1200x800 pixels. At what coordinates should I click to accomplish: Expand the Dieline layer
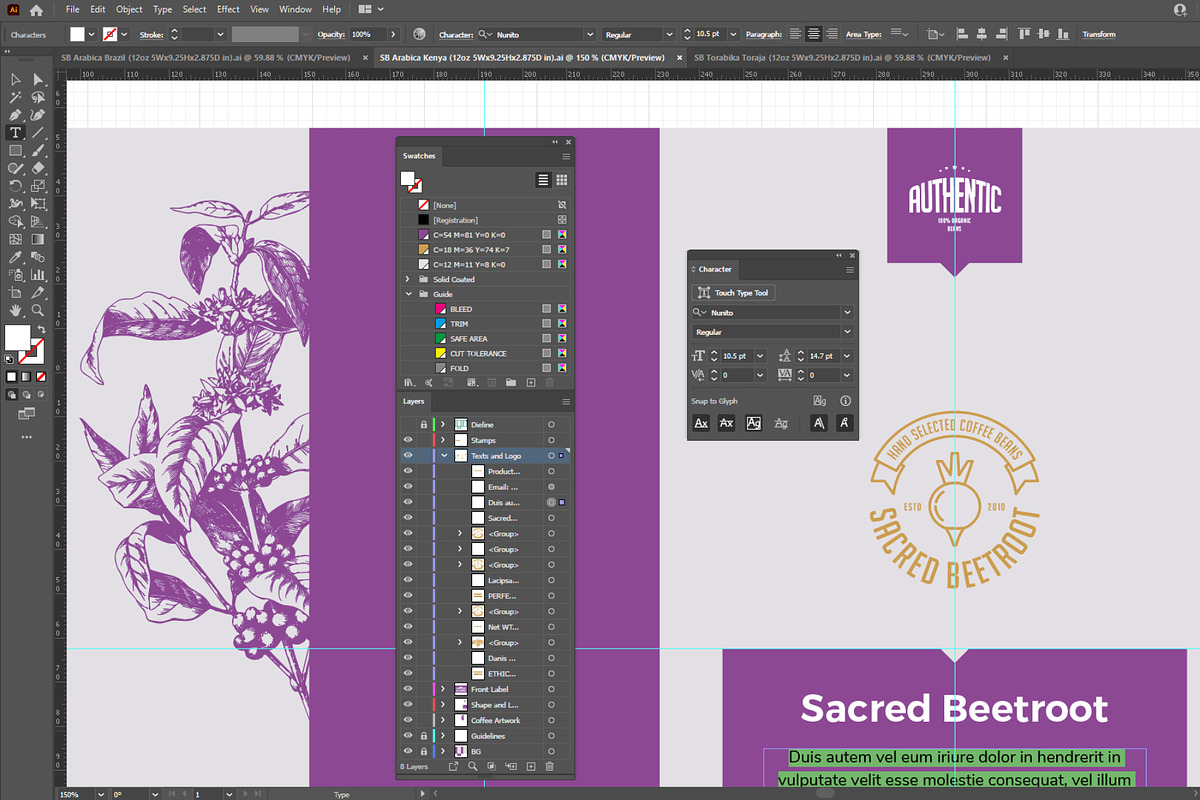click(443, 425)
